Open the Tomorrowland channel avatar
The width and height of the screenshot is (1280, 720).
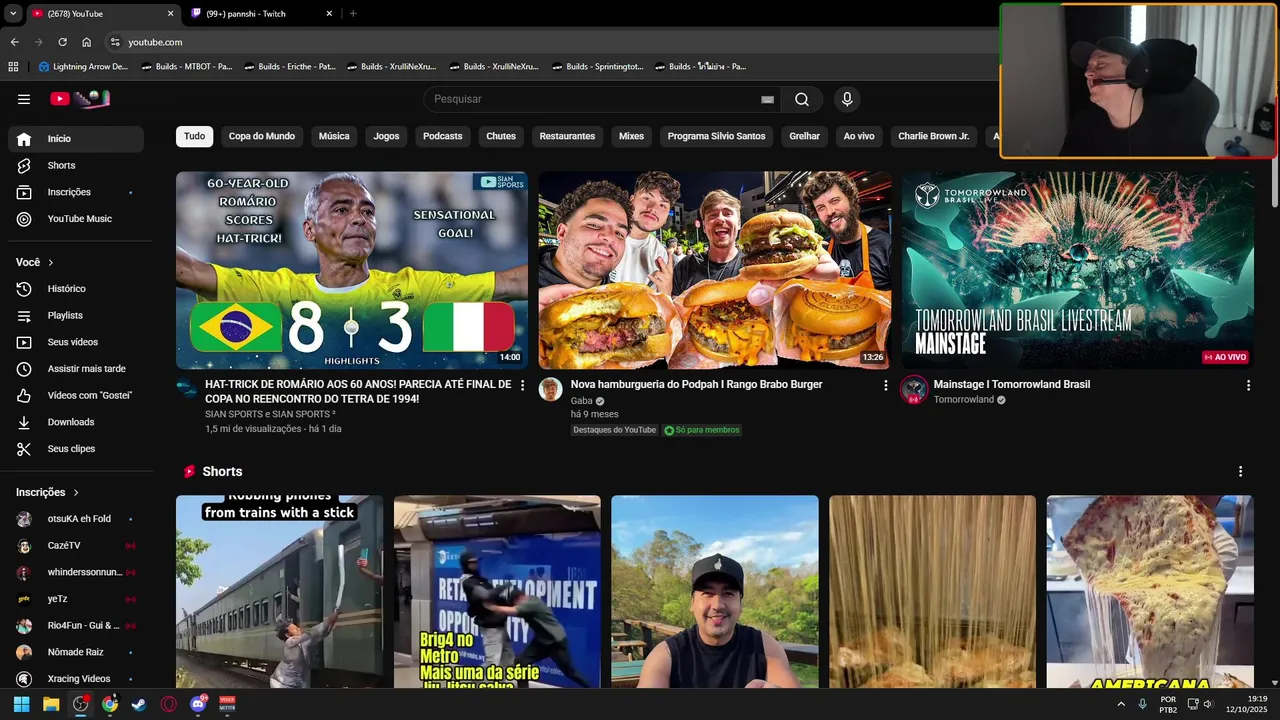pyautogui.click(x=914, y=390)
